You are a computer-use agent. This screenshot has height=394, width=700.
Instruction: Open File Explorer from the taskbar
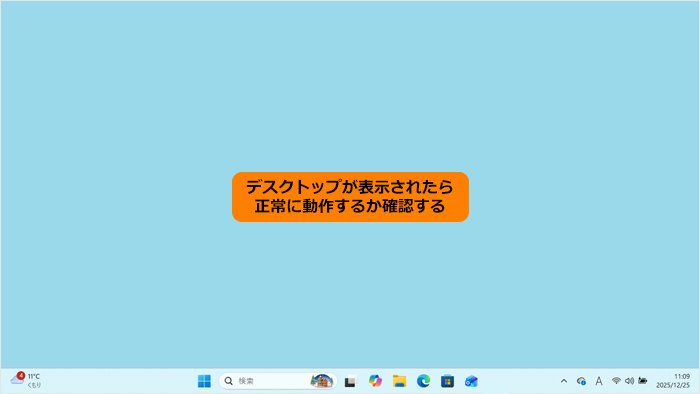399,381
